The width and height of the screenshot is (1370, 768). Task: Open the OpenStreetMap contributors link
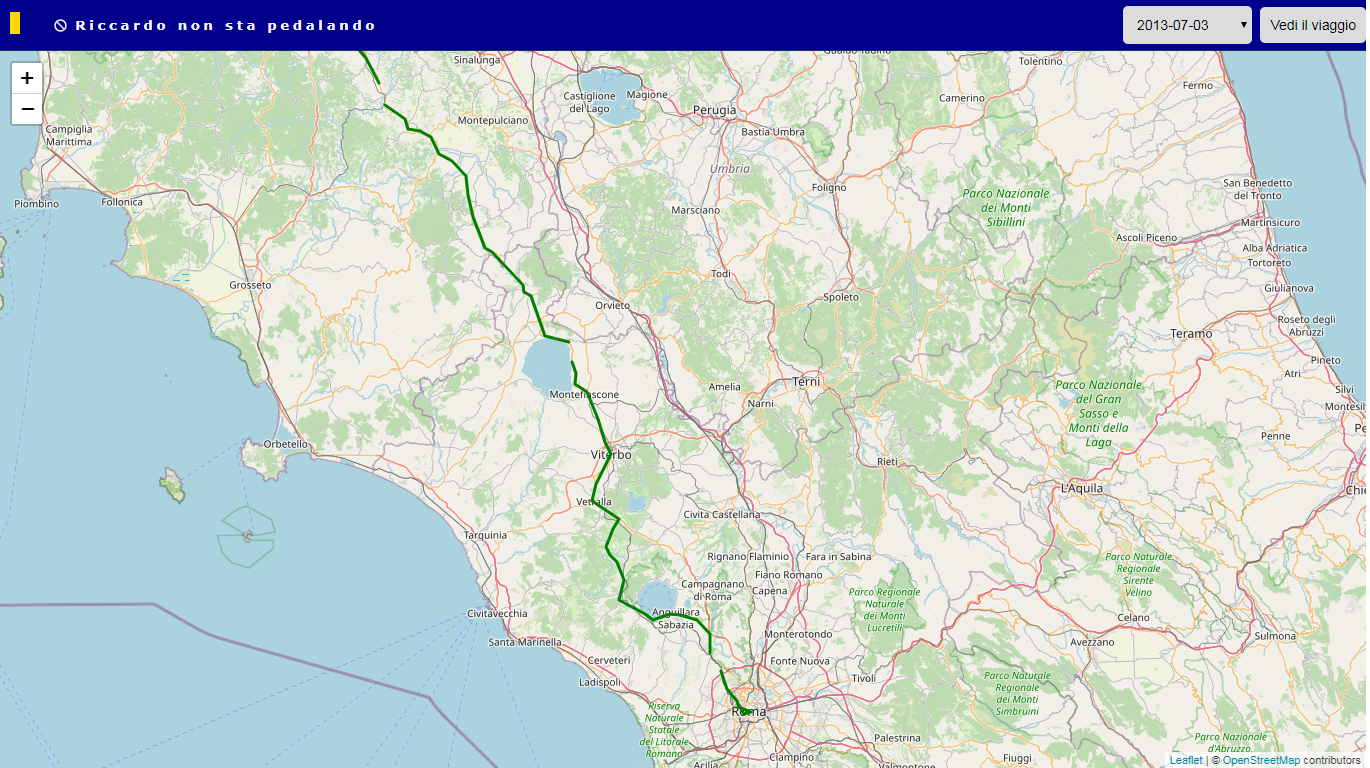pos(1261,761)
